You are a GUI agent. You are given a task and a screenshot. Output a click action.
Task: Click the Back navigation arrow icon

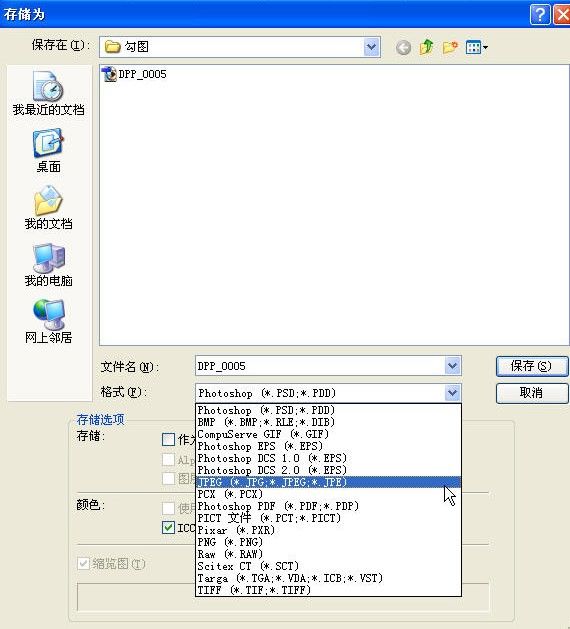coord(403,48)
